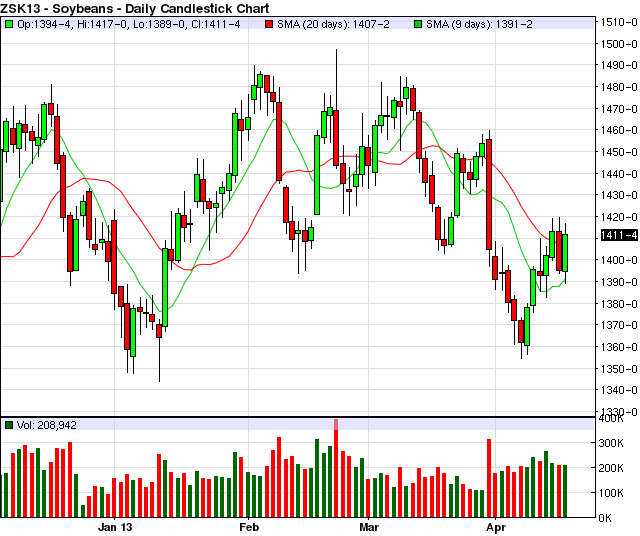
Task: Click the red SMA 20 days swatch
Action: [269, 24]
